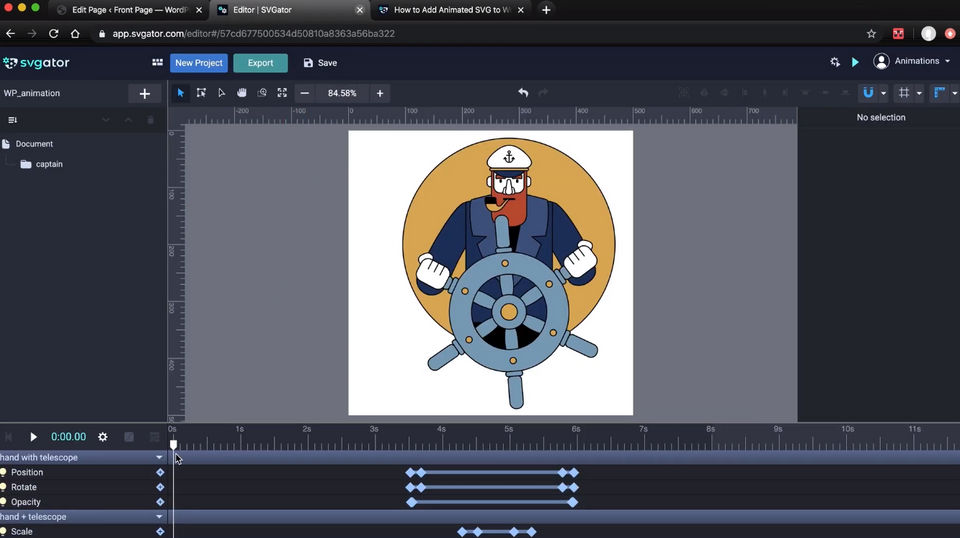Viewport: 960px width, 538px height.
Task: Click the fit-to-screen icon
Action: tap(282, 93)
